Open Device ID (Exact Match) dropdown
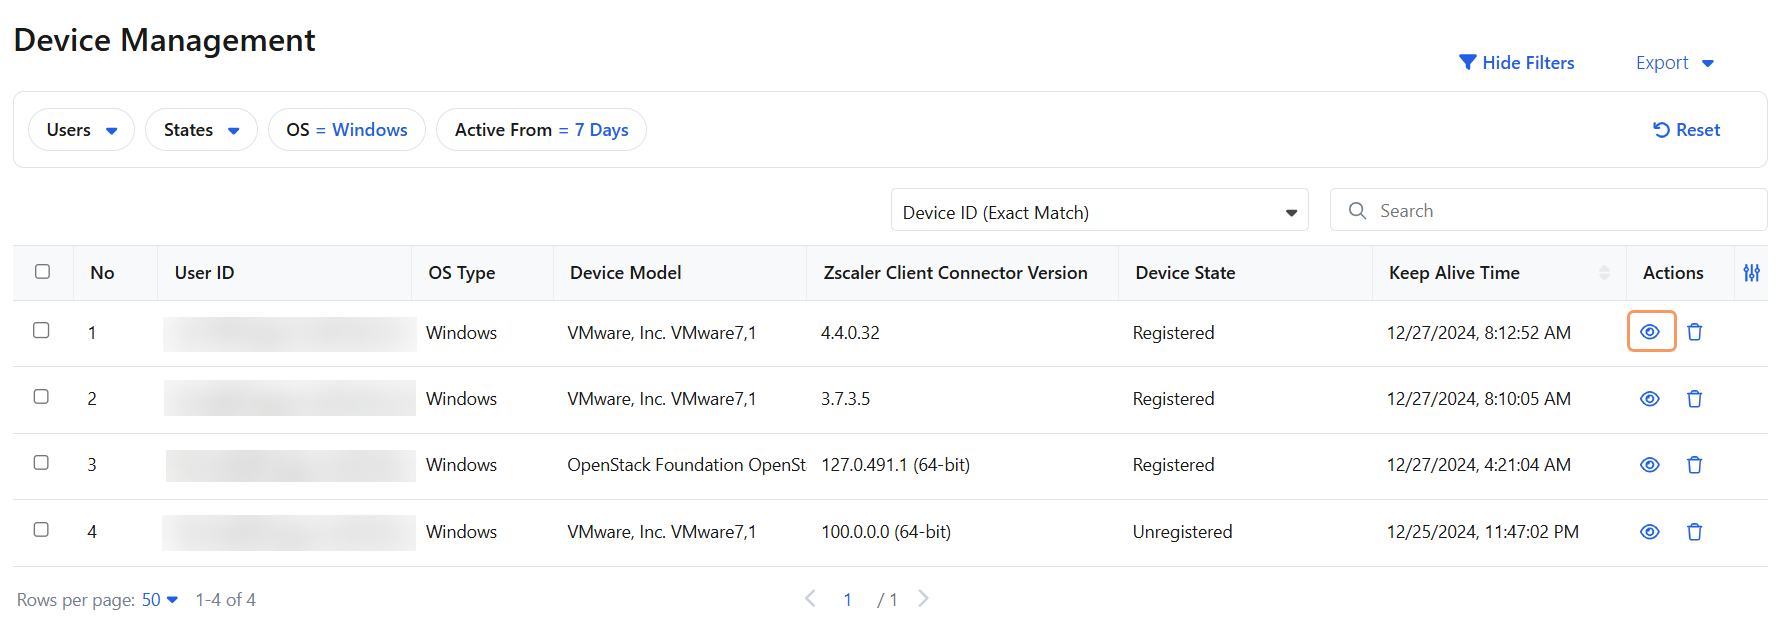The width and height of the screenshot is (1776, 632). point(1098,212)
